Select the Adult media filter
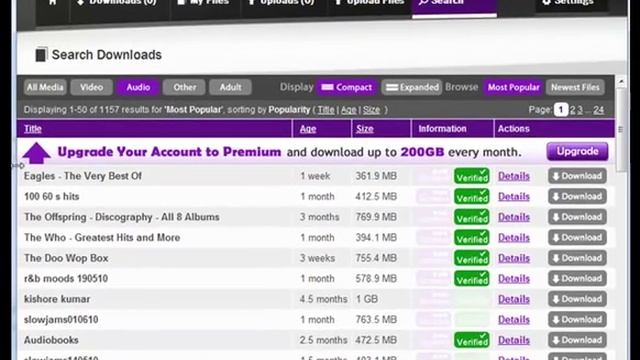 click(x=231, y=87)
